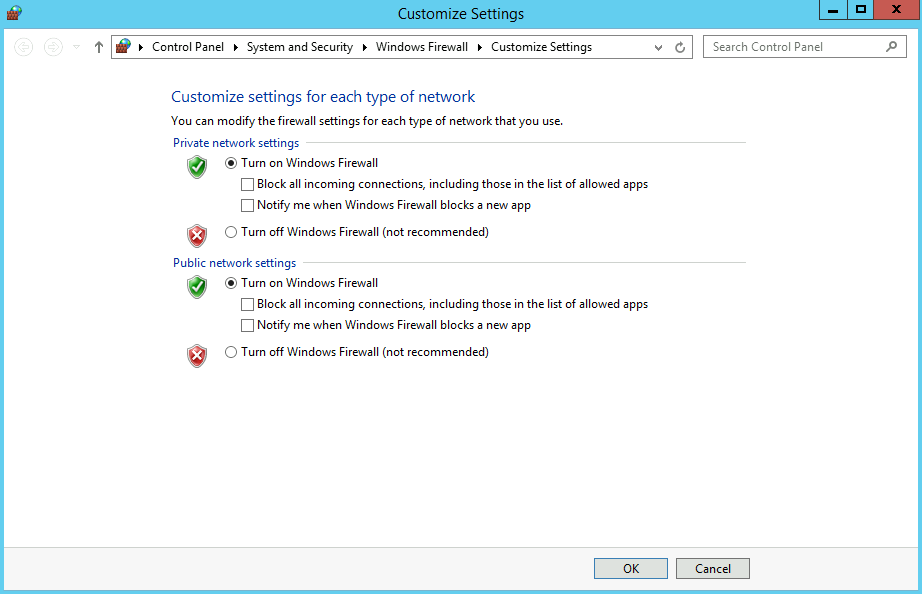This screenshot has height=594, width=922.
Task: Expand arrow after System and Security
Action: pos(365,47)
